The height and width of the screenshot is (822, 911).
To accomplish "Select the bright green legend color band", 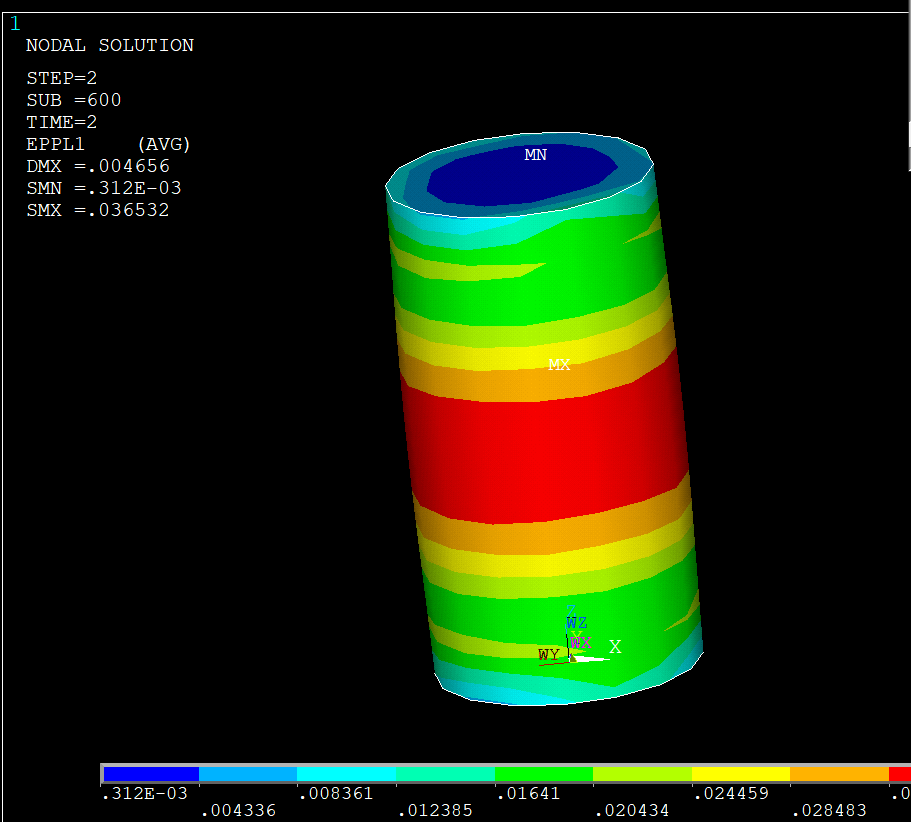I will tap(544, 774).
